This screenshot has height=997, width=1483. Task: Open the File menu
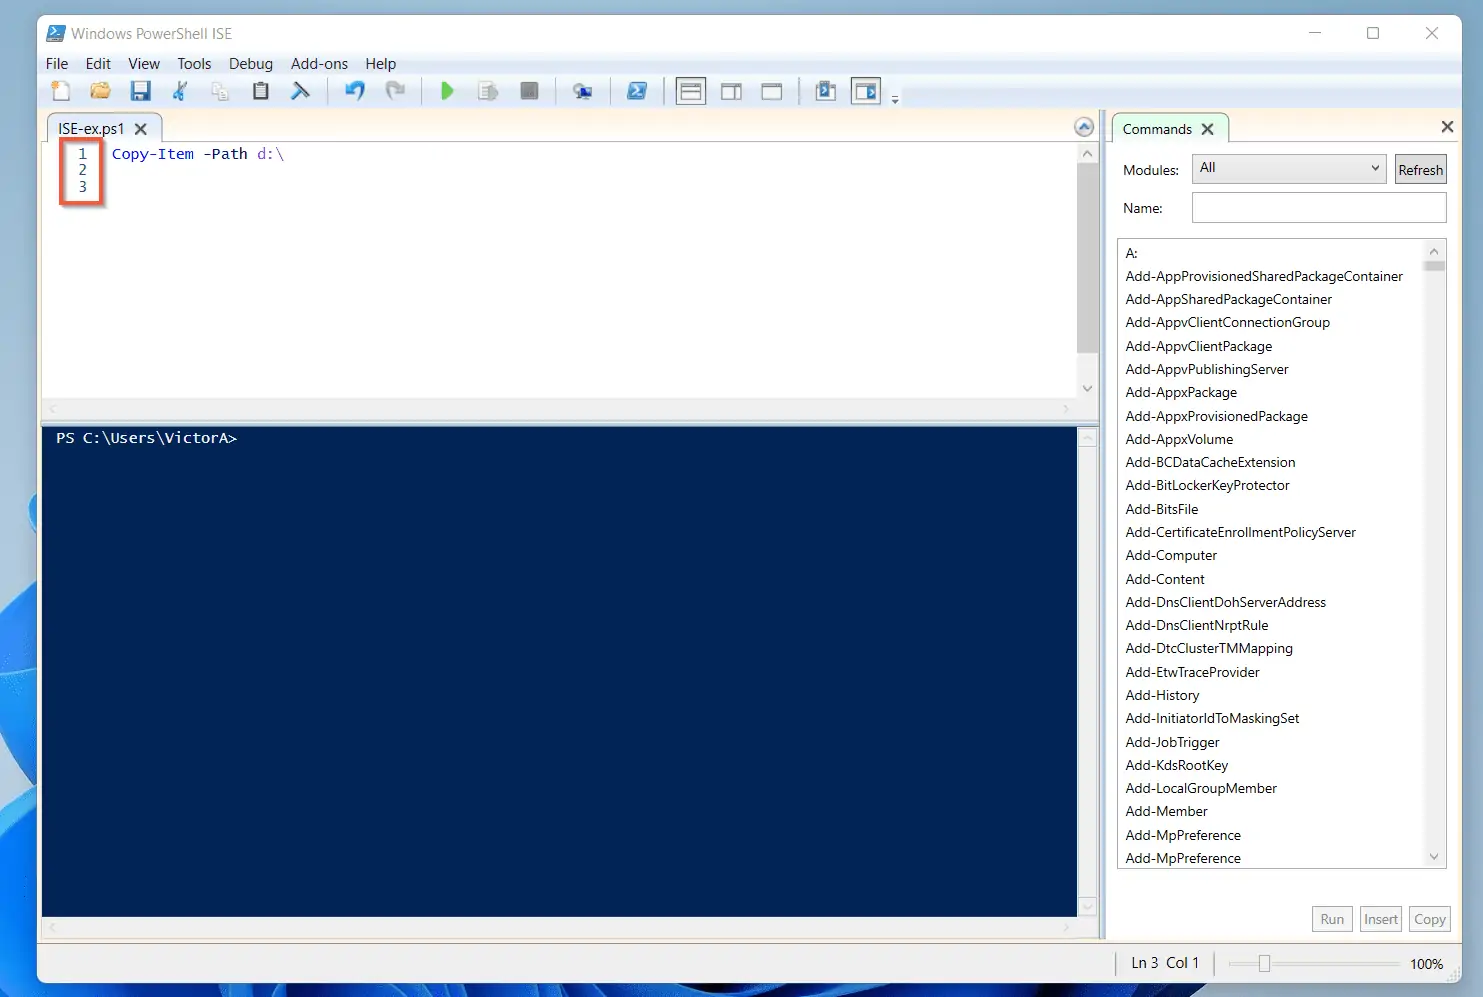pos(57,63)
